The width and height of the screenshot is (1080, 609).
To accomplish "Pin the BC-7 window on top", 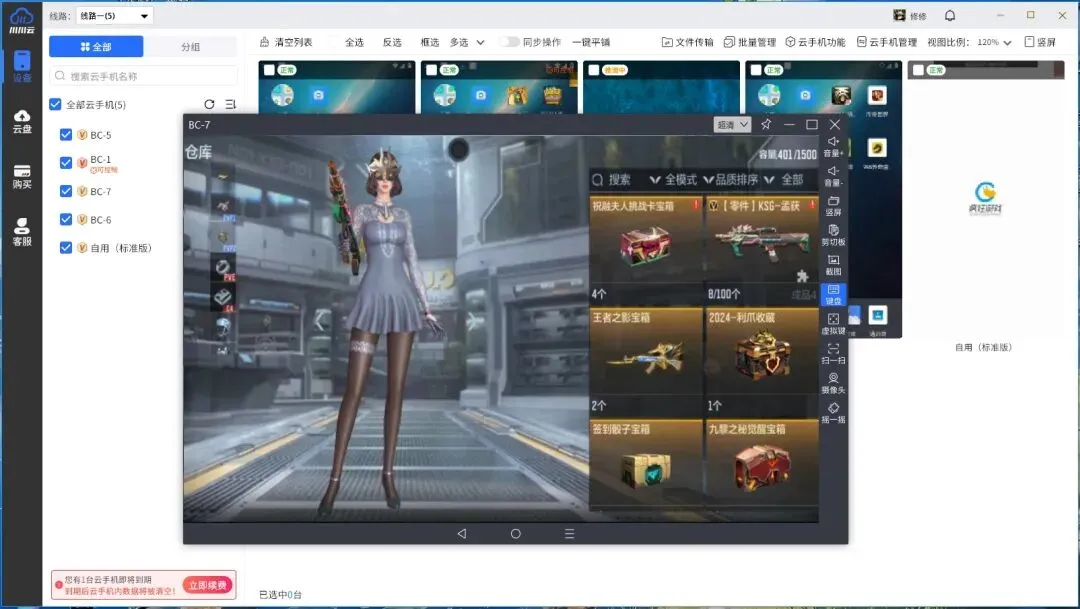I will (x=766, y=124).
